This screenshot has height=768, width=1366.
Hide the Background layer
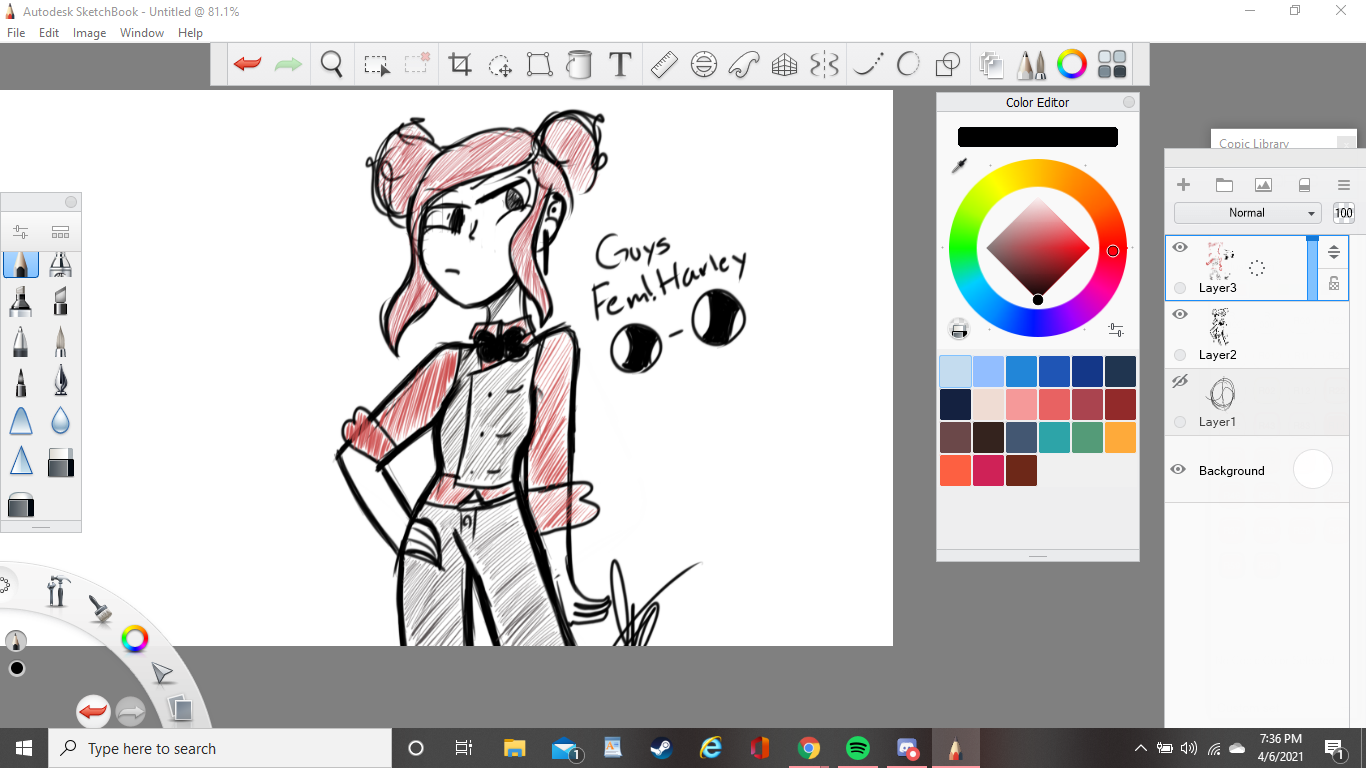[1179, 470]
